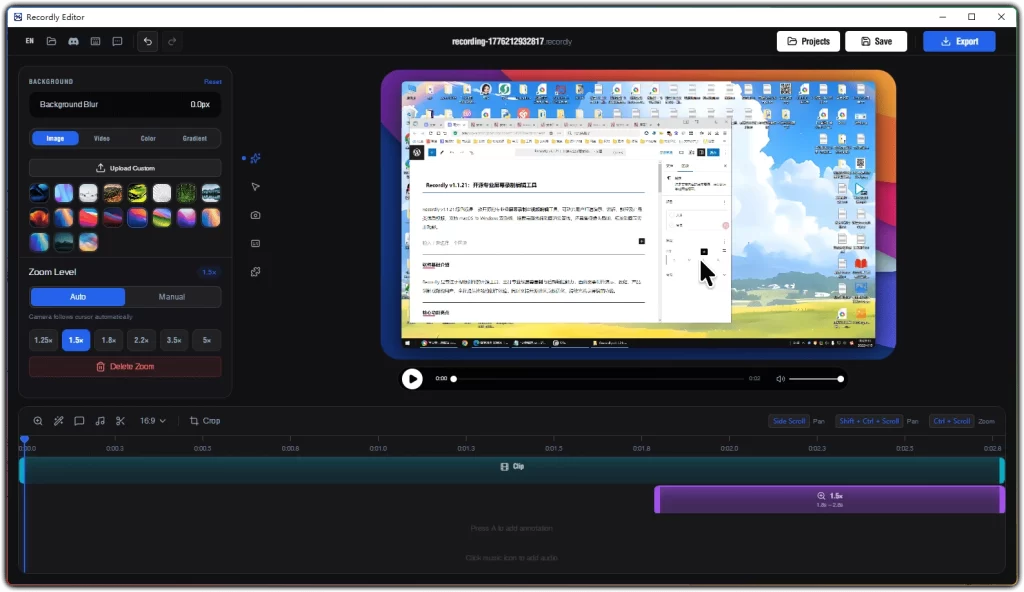The width and height of the screenshot is (1024, 592).
Task: Click the undo arrow icon
Action: point(148,41)
